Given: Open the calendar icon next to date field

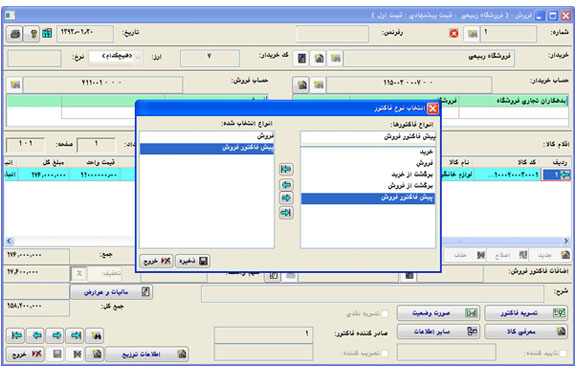Looking at the screenshot, I should click(47, 34).
